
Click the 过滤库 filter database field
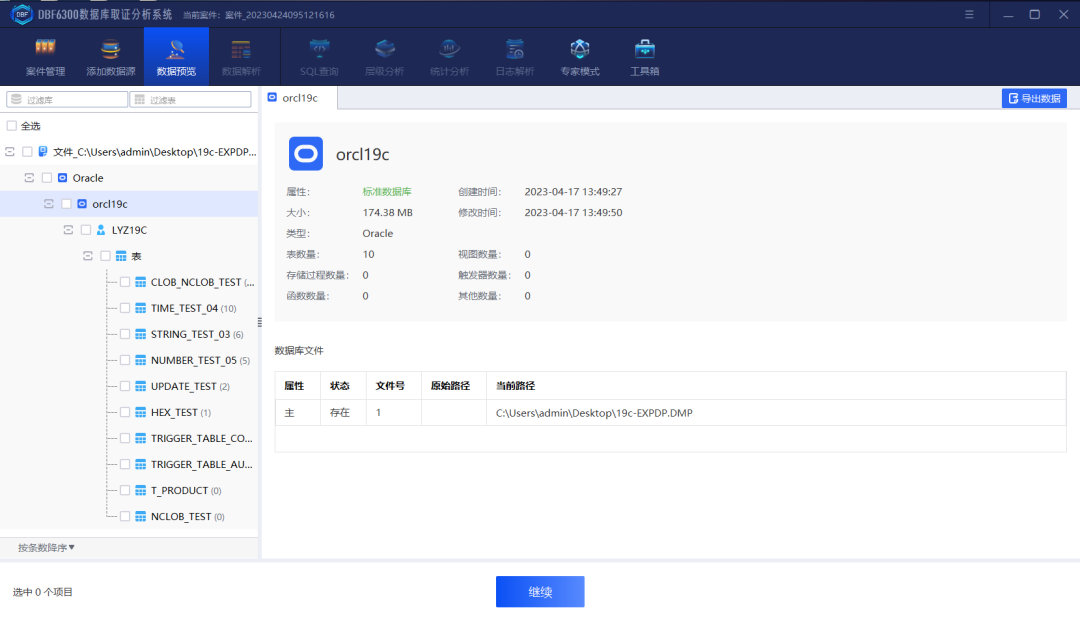(67, 100)
